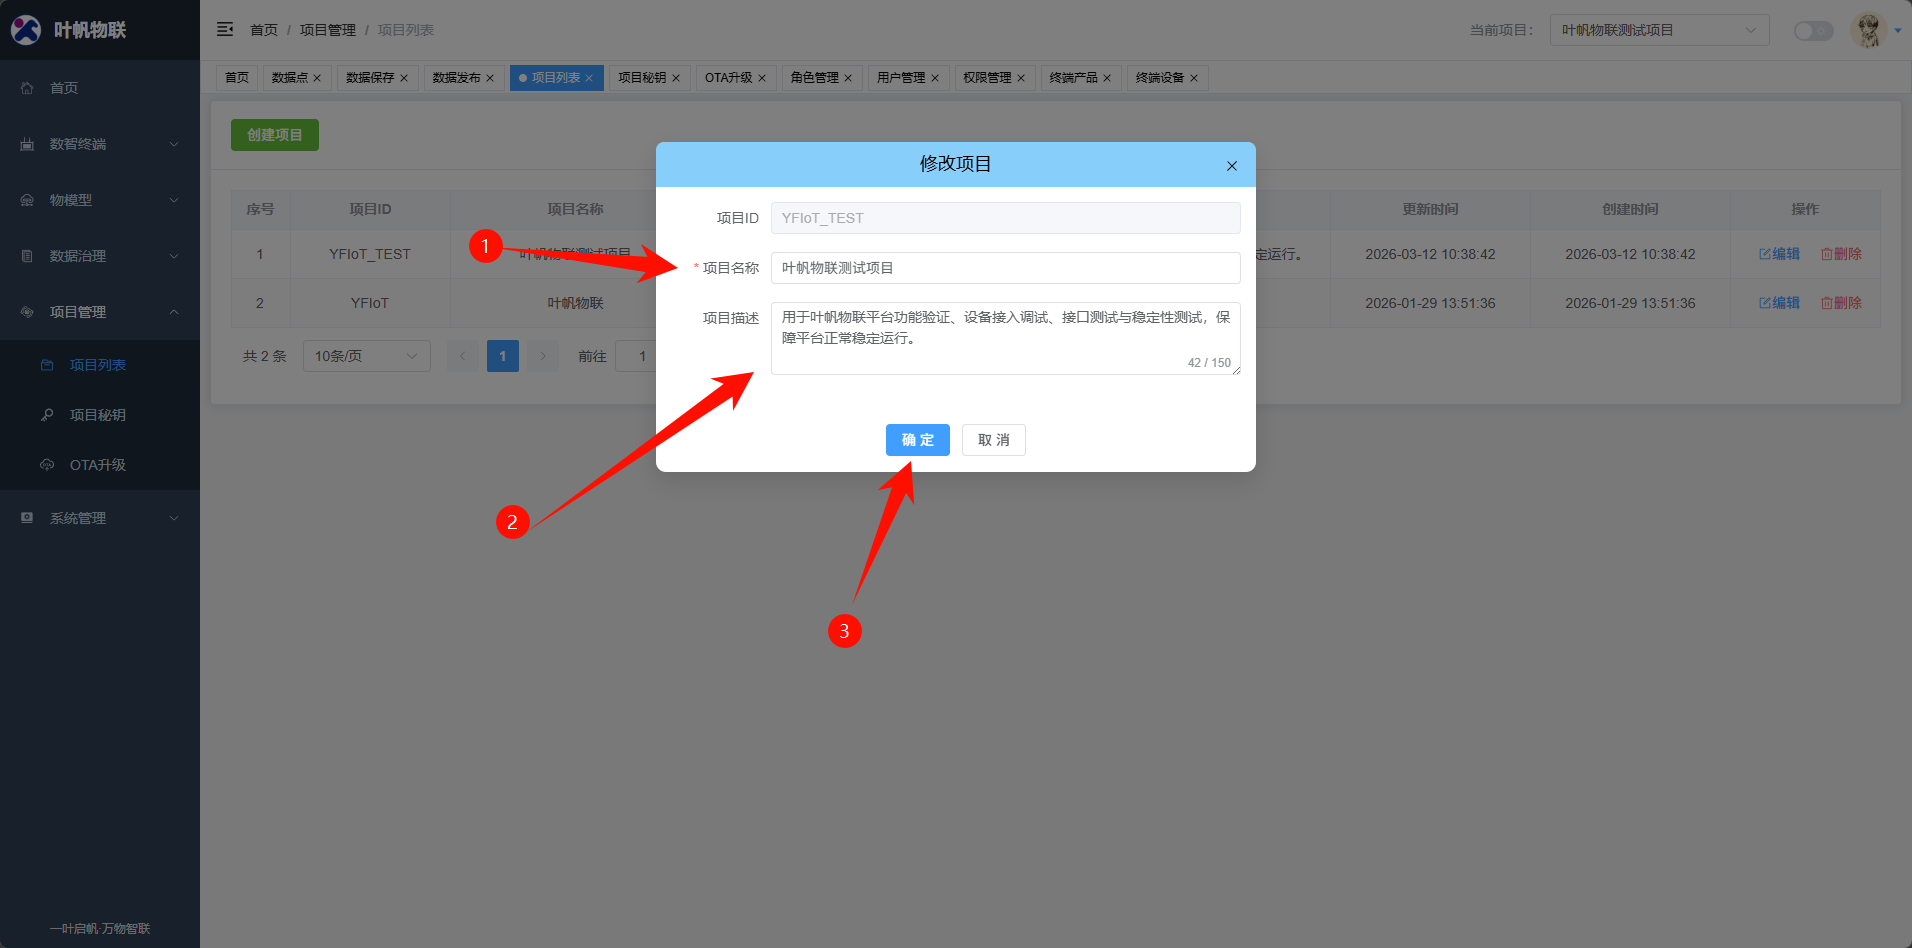Open the 当前项目 project dropdown
Viewport: 1912px width, 948px height.
point(1659,30)
